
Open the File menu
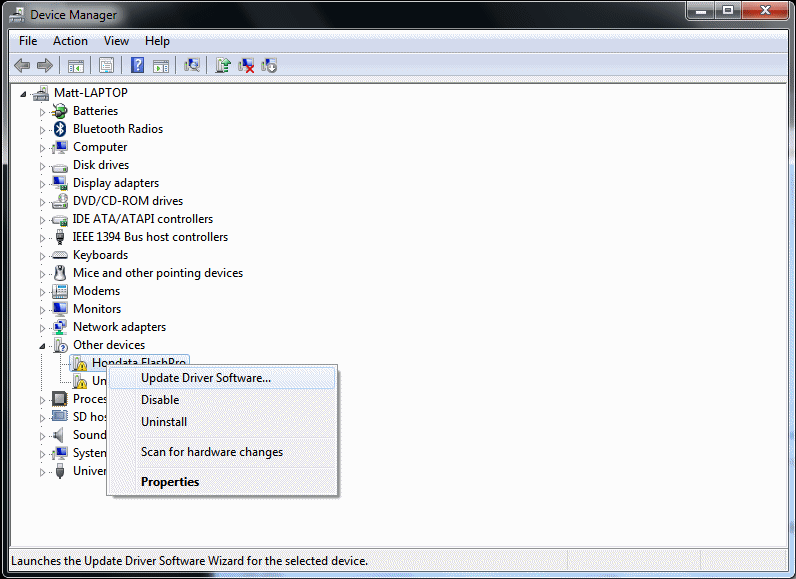(x=28, y=41)
